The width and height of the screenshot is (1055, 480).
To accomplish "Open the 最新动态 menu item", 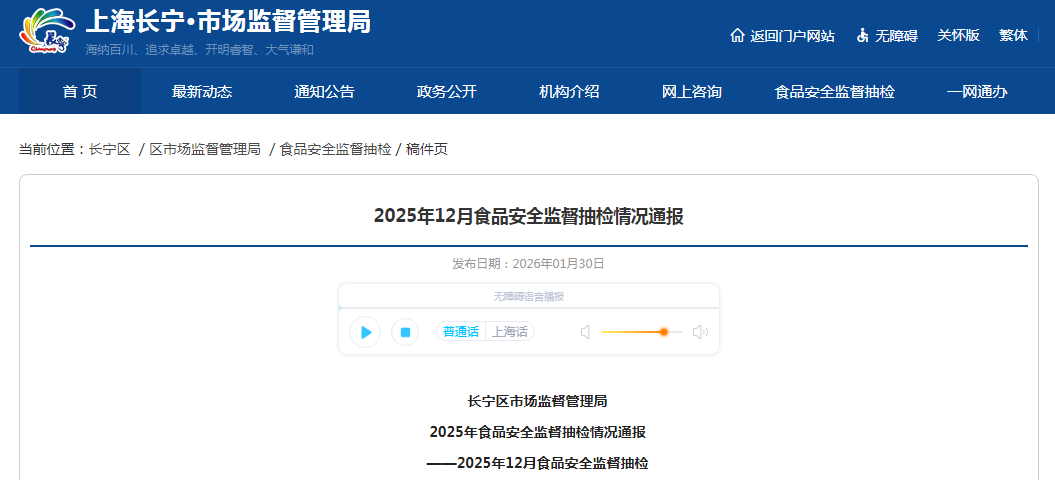I will (x=202, y=92).
